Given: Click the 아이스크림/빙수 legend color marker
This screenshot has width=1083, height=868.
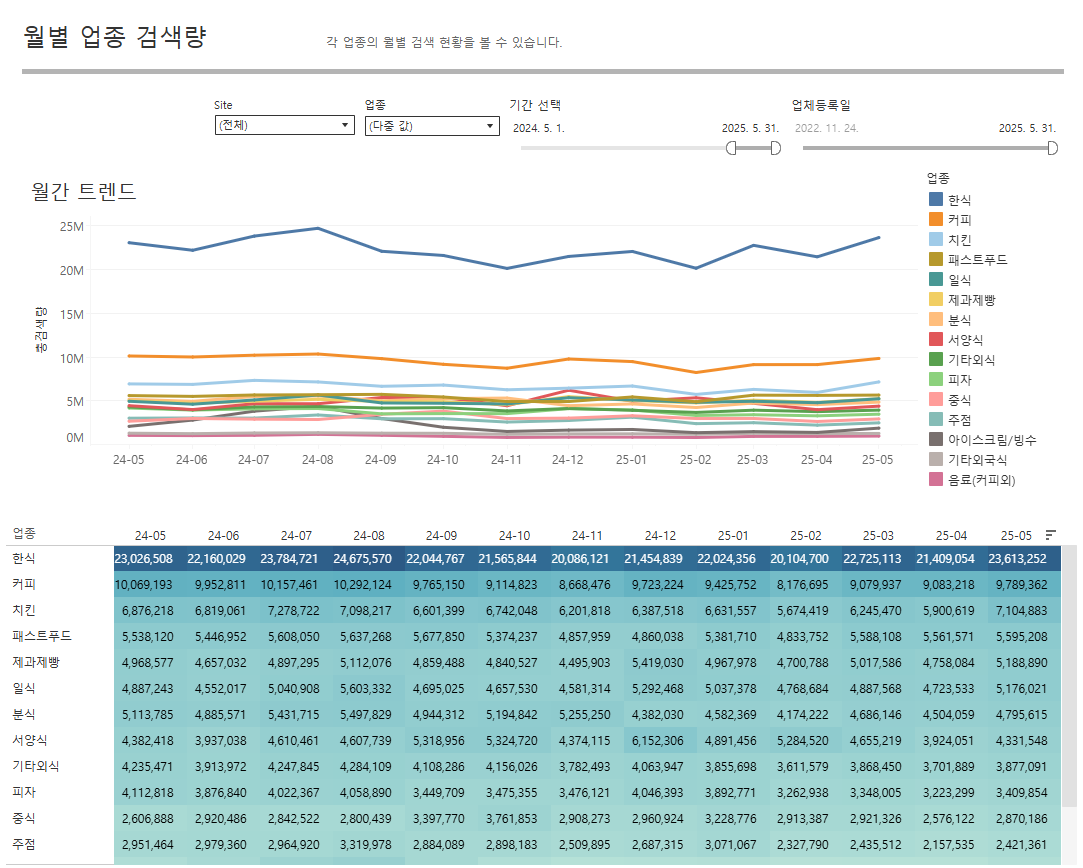Looking at the screenshot, I should click(x=936, y=439).
